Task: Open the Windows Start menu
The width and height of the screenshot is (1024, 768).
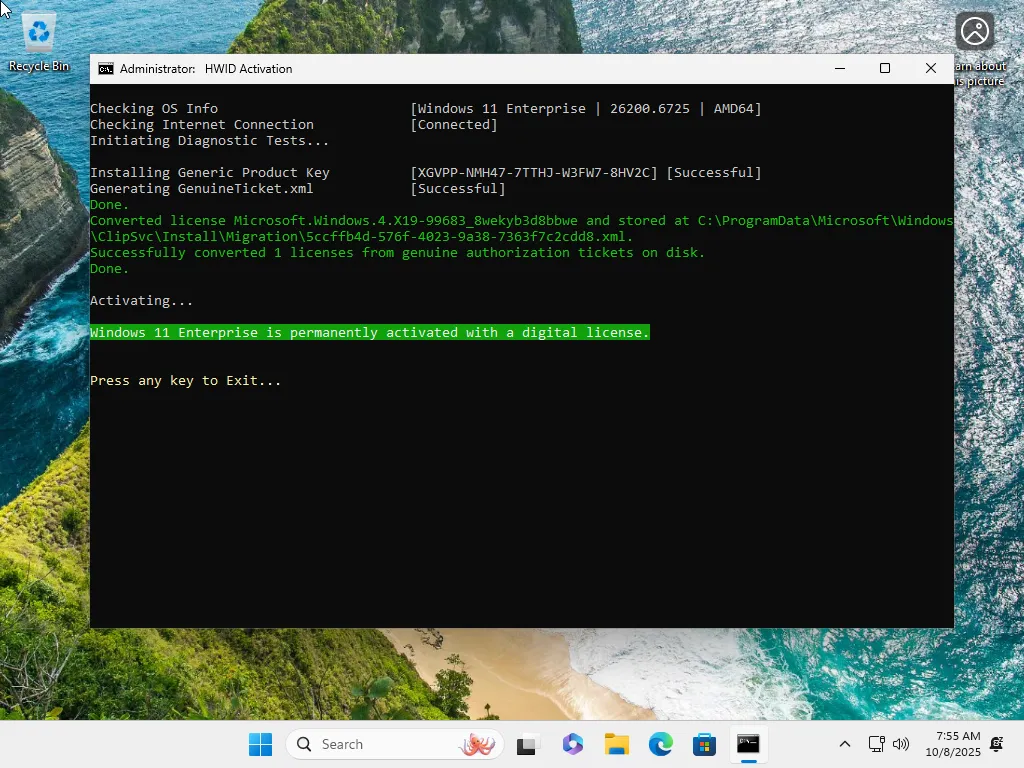Action: click(x=261, y=744)
